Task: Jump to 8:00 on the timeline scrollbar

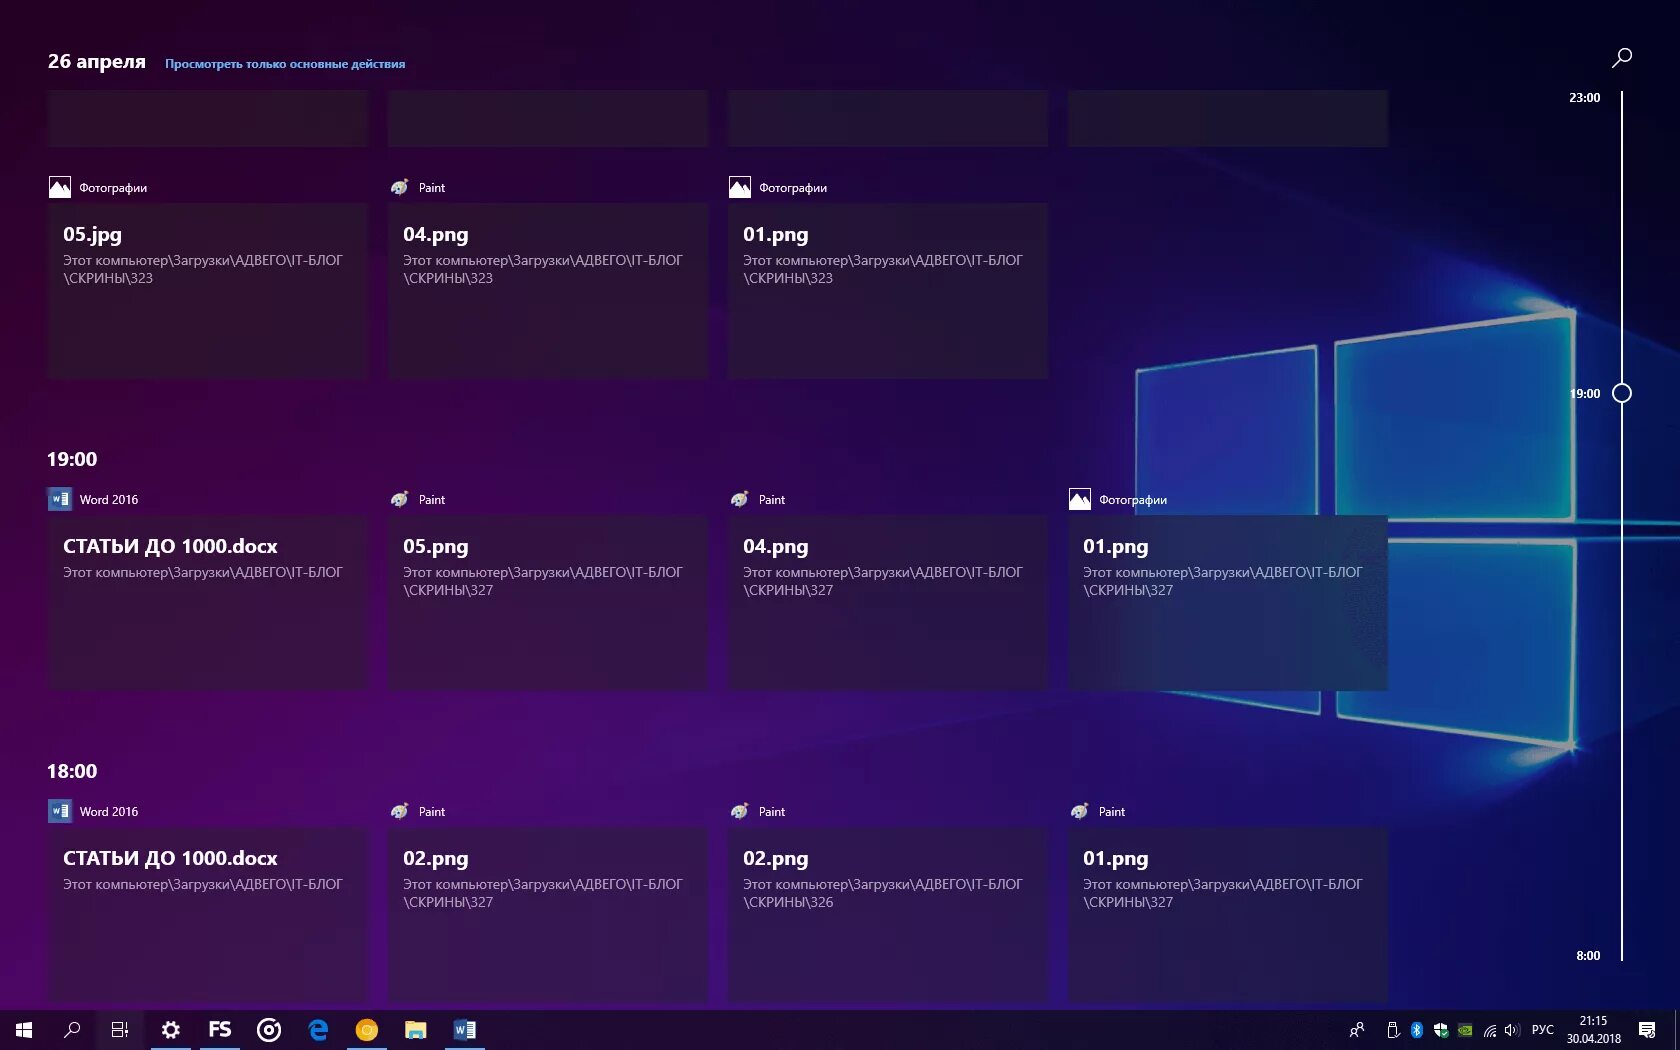Action: (x=1588, y=956)
